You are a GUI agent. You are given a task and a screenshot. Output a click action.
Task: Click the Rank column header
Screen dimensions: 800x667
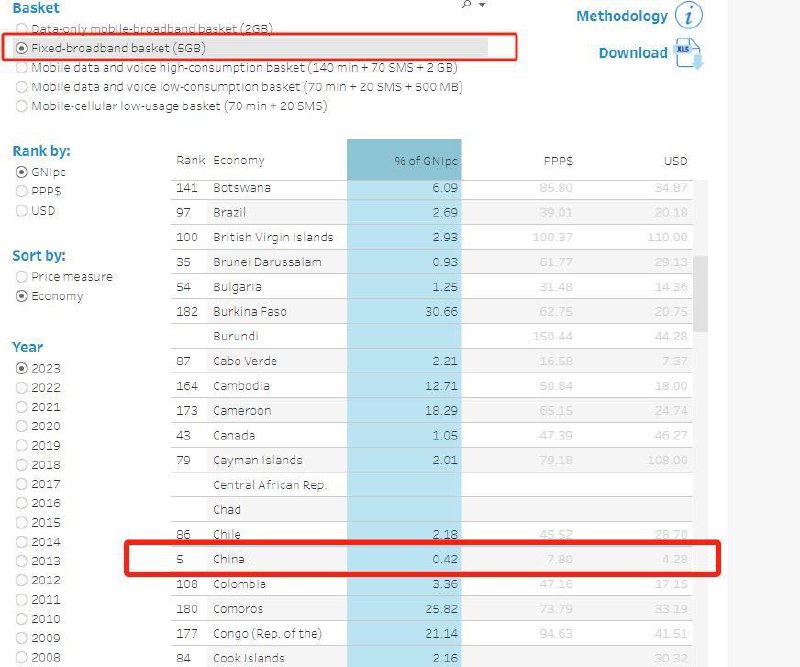(190, 160)
